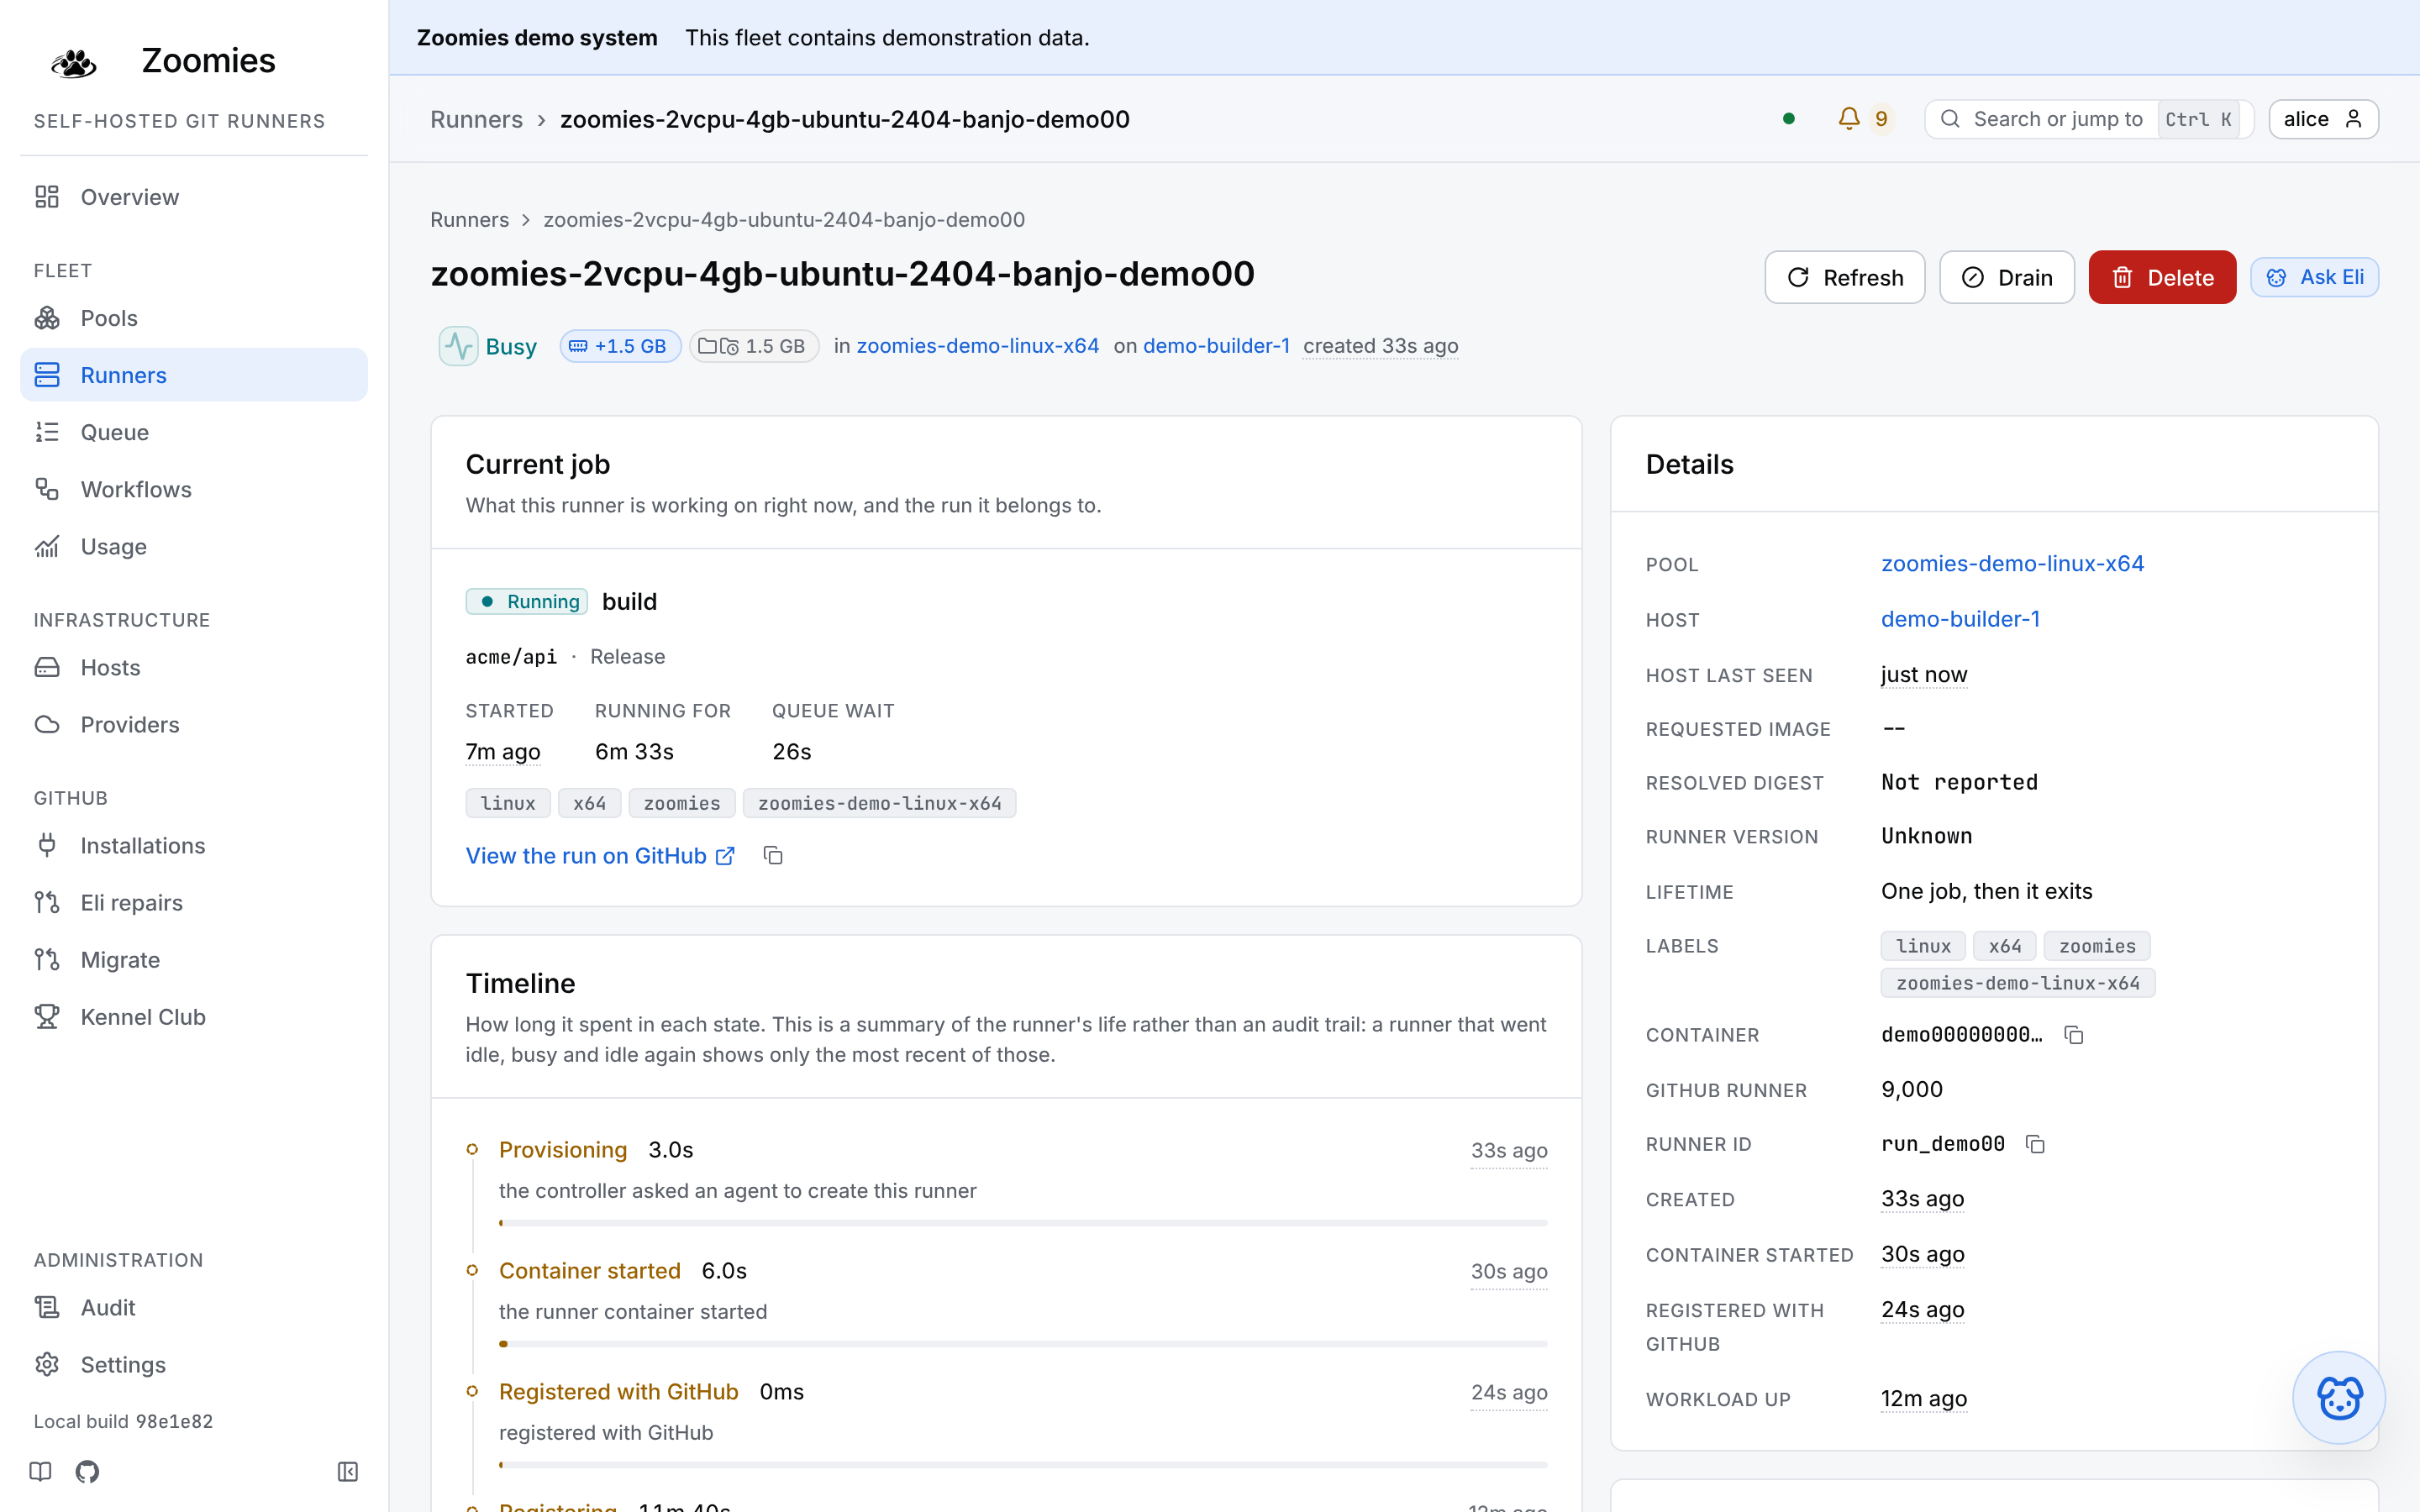Copy the container ID

coord(2074,1035)
